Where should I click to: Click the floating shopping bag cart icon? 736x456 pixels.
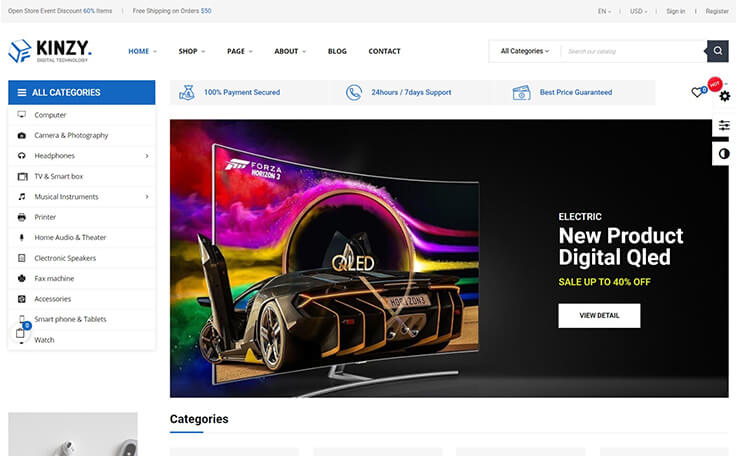click(x=20, y=332)
